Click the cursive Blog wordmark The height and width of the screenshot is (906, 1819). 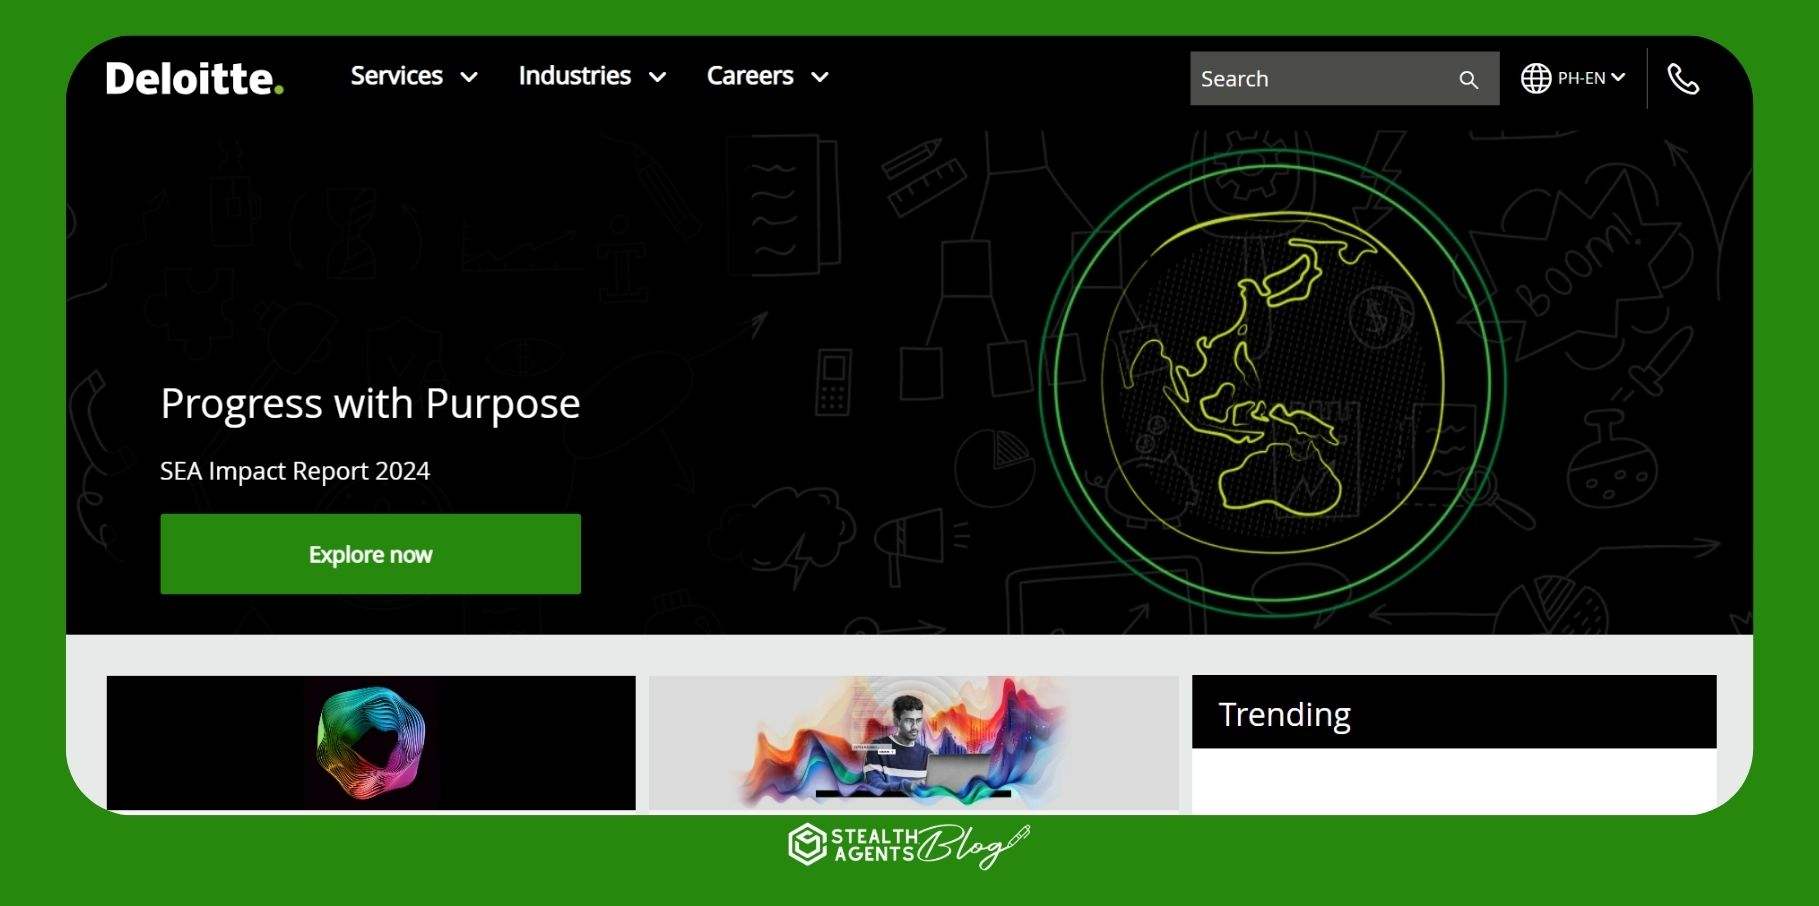pos(970,846)
